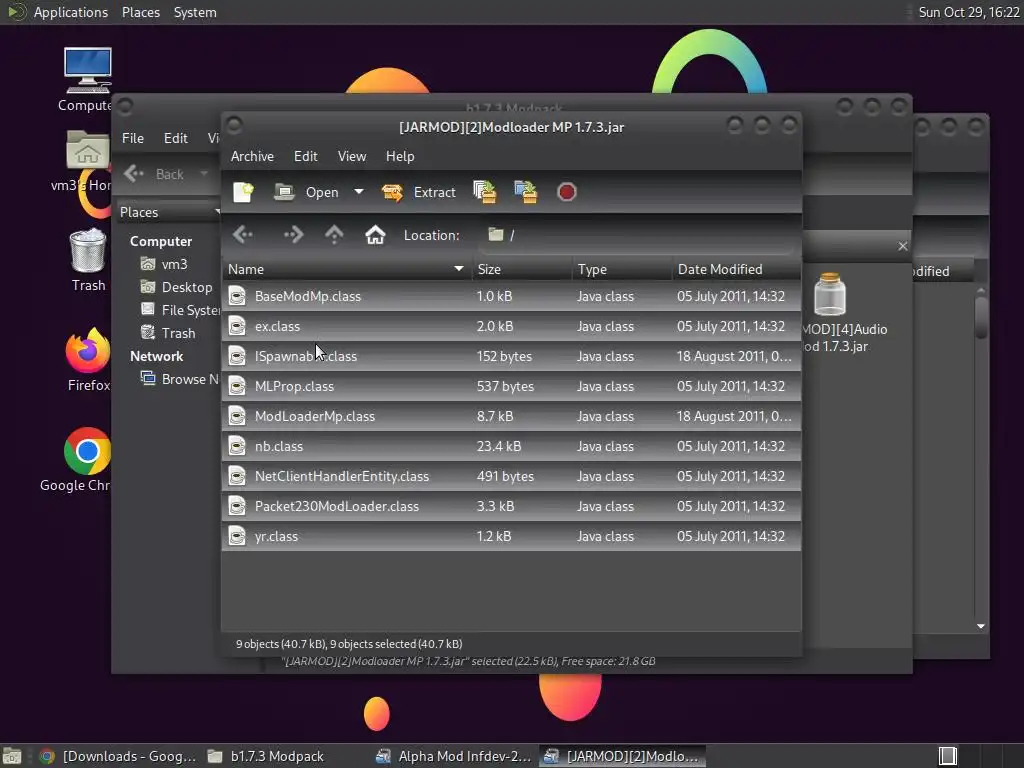This screenshot has width=1024, height=768.
Task: Create a new archive with the New icon
Action: coord(243,192)
